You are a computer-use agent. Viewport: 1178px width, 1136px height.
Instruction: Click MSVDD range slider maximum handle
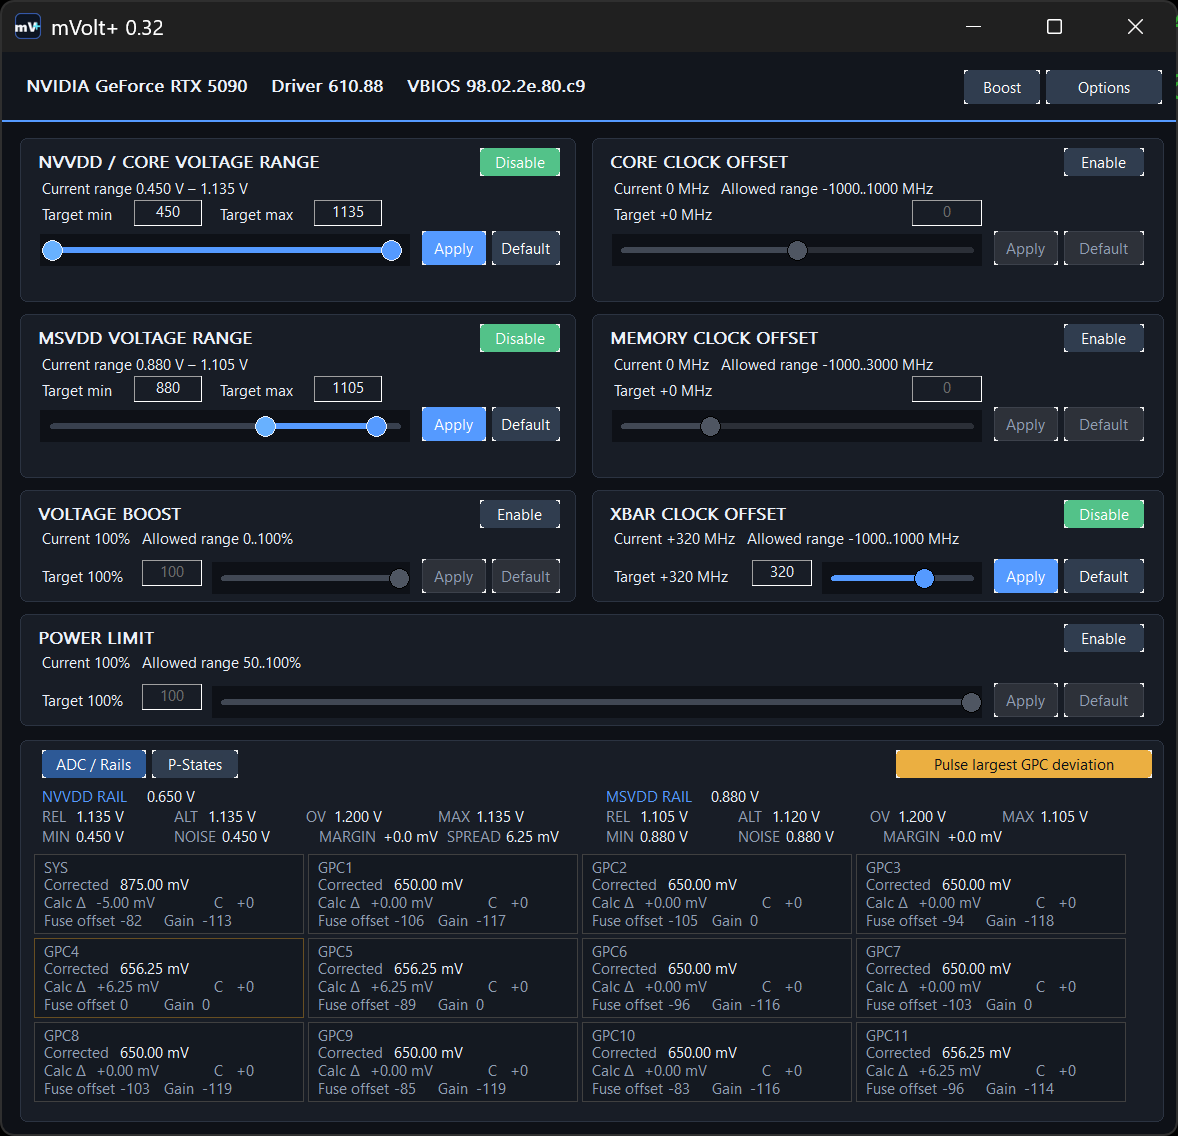pyautogui.click(x=376, y=427)
